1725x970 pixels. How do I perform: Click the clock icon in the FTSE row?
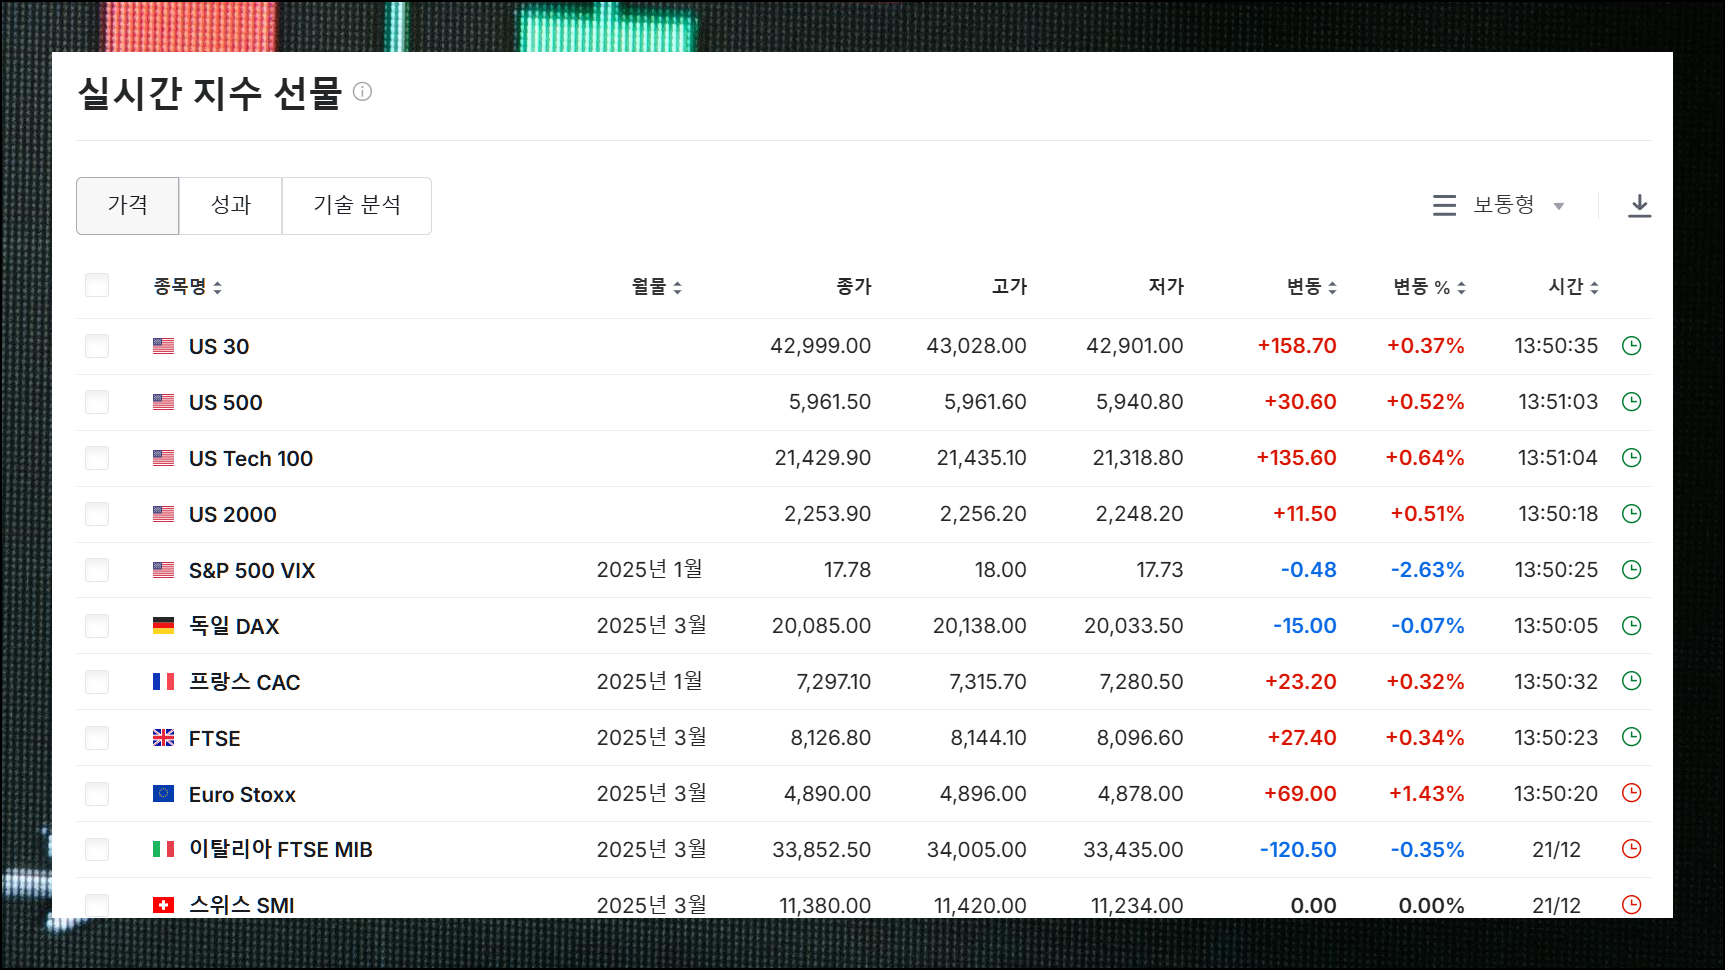1631,737
